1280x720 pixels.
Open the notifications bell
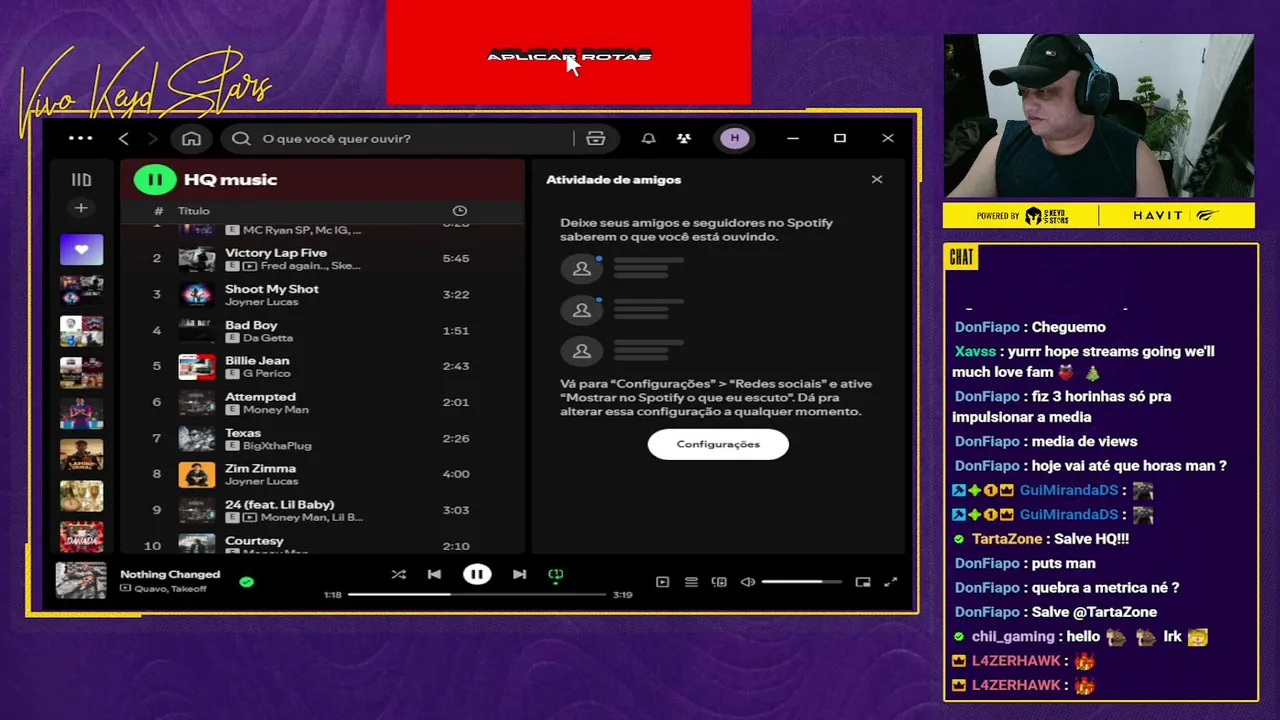point(648,139)
